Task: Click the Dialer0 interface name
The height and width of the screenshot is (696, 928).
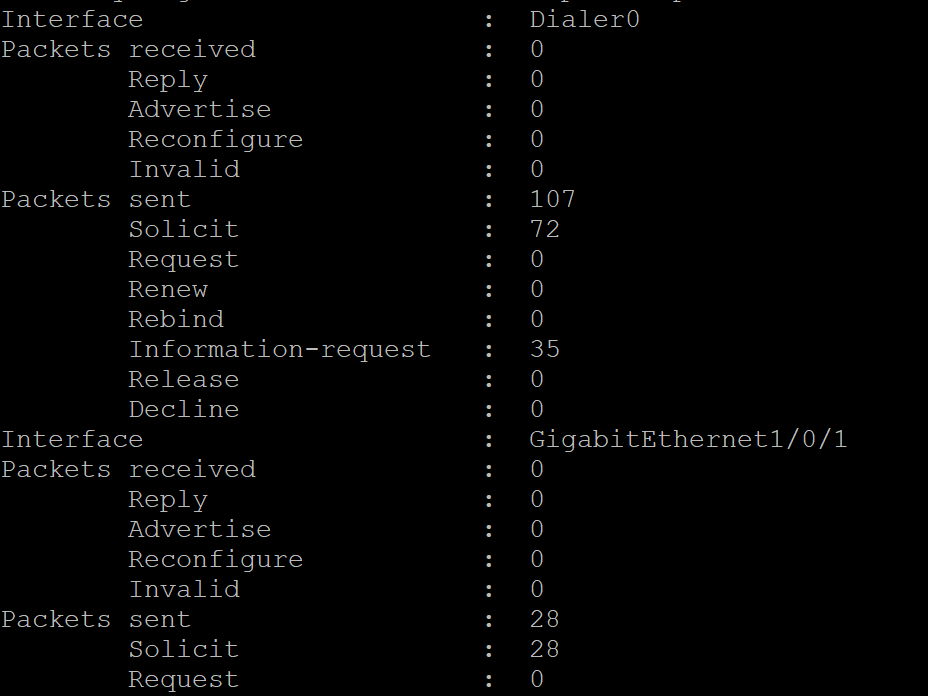Action: click(x=584, y=19)
